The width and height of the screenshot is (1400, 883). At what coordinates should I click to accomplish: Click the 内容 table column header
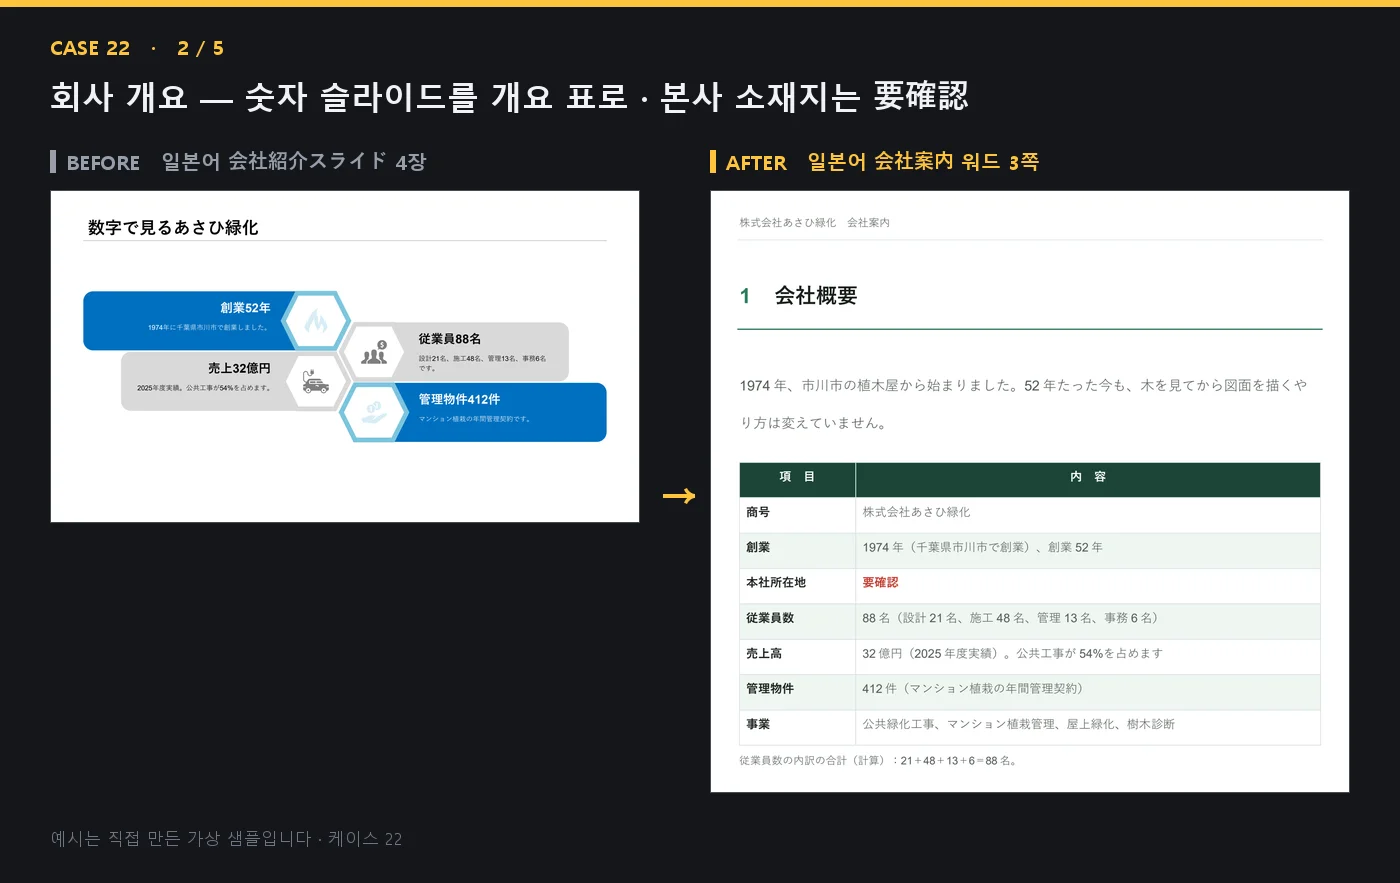pos(1088,478)
